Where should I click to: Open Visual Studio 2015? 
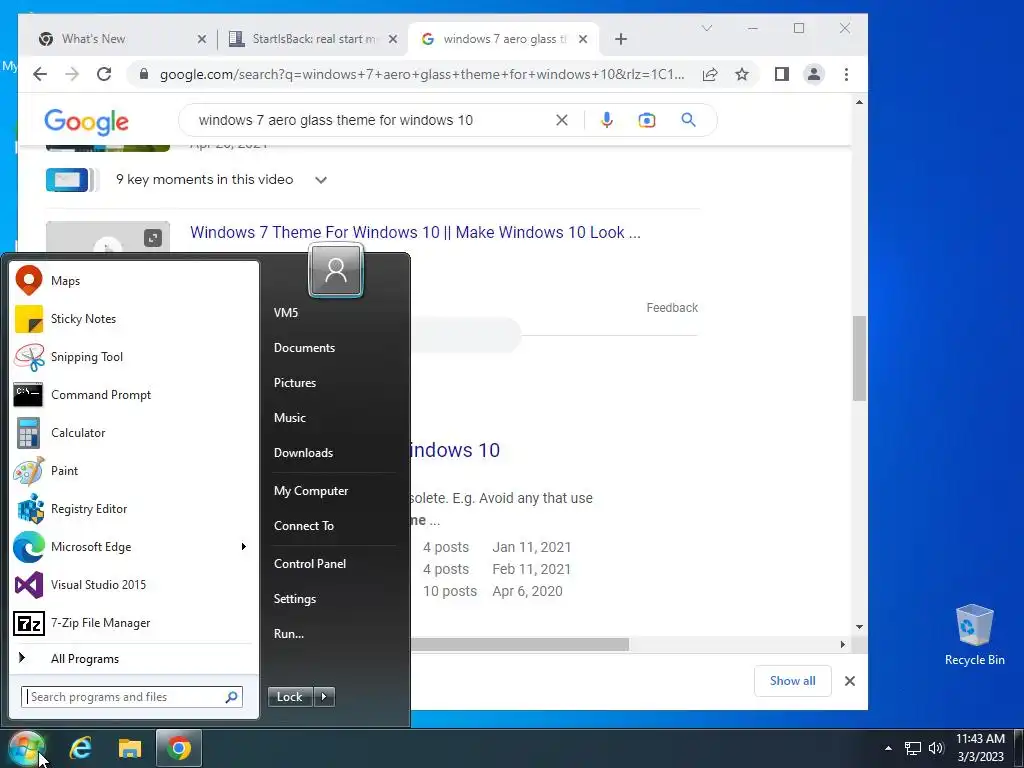click(133, 584)
